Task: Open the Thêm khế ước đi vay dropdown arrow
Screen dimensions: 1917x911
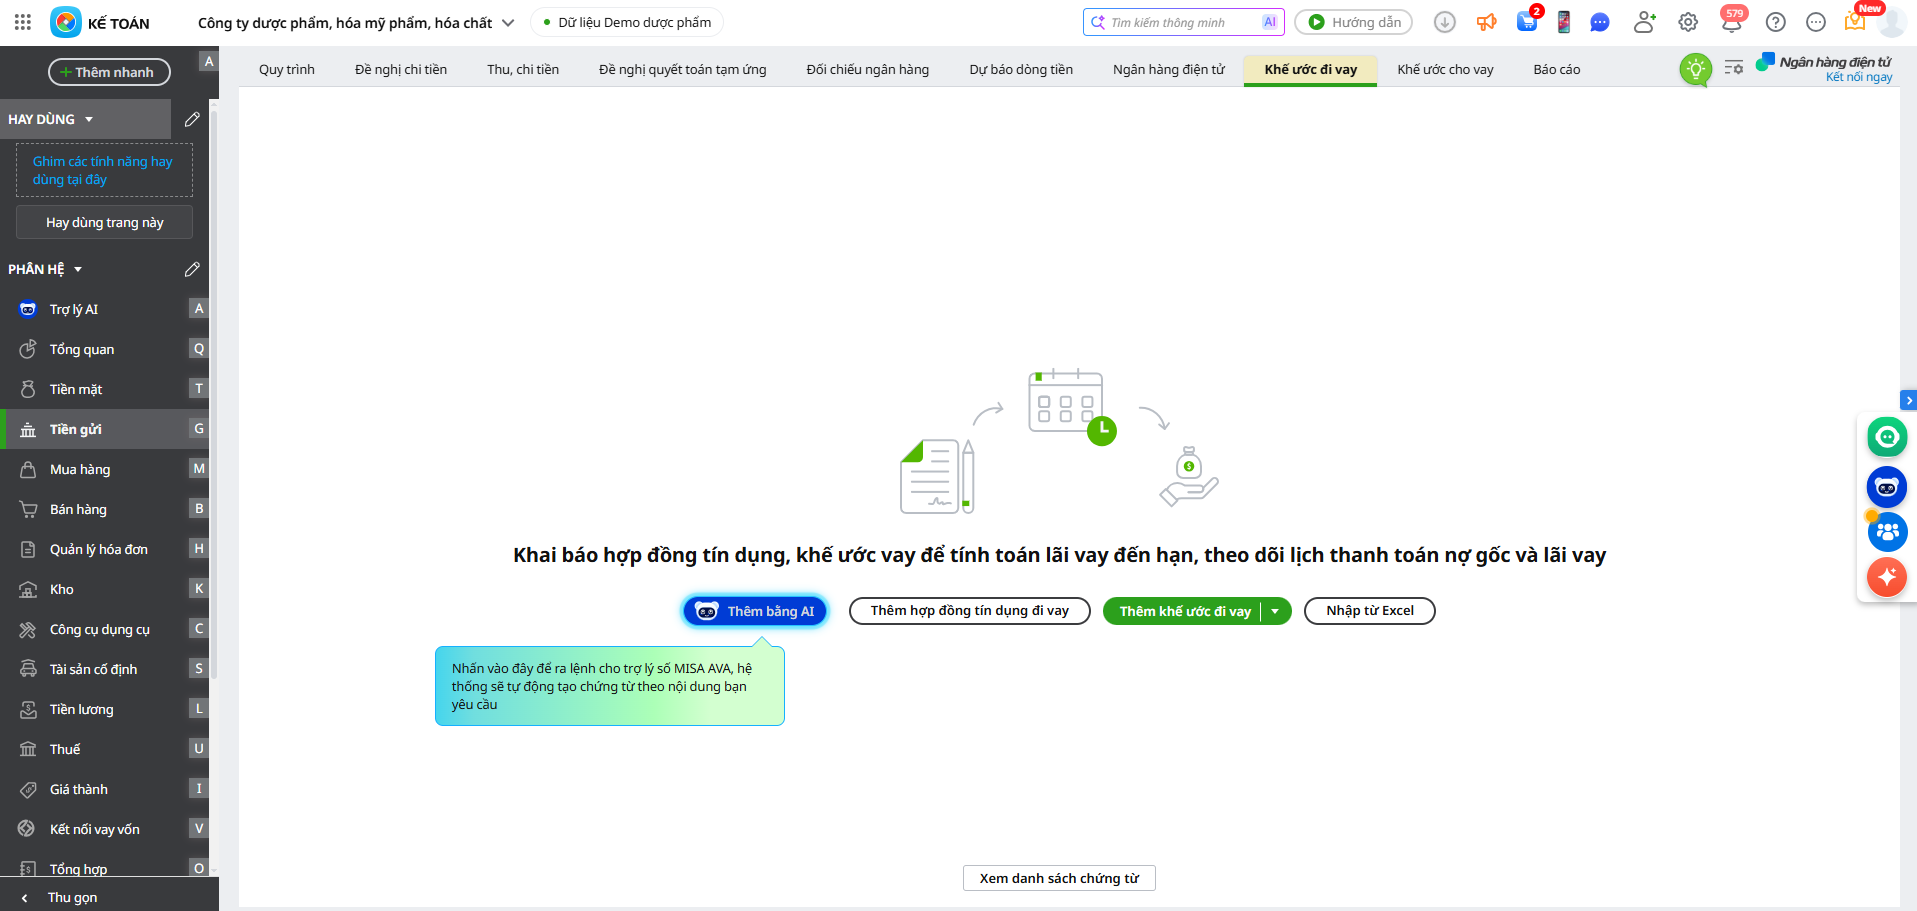Action: [1276, 611]
